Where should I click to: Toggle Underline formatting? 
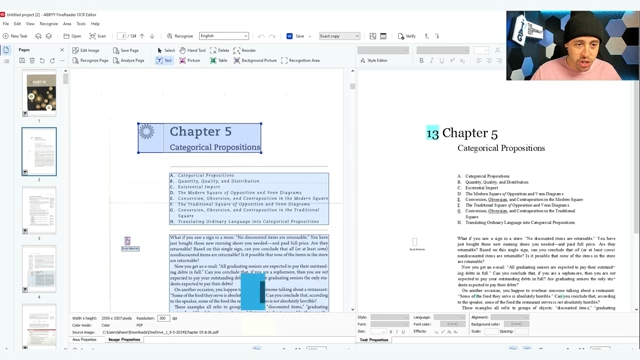click(442, 60)
